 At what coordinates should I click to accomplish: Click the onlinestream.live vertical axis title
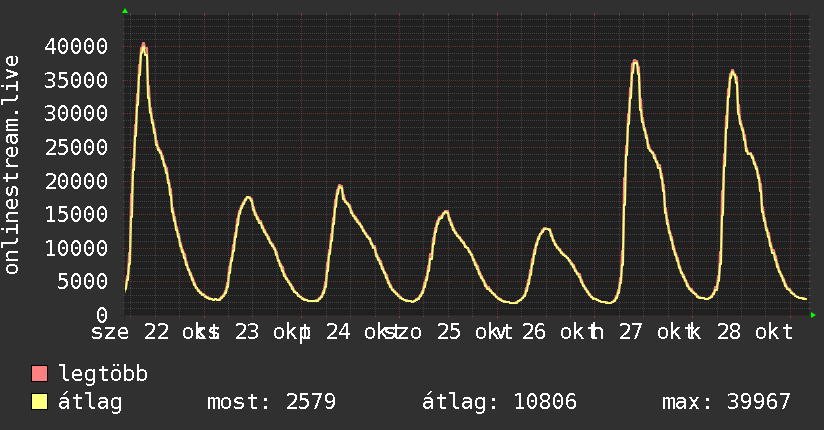coord(11,165)
